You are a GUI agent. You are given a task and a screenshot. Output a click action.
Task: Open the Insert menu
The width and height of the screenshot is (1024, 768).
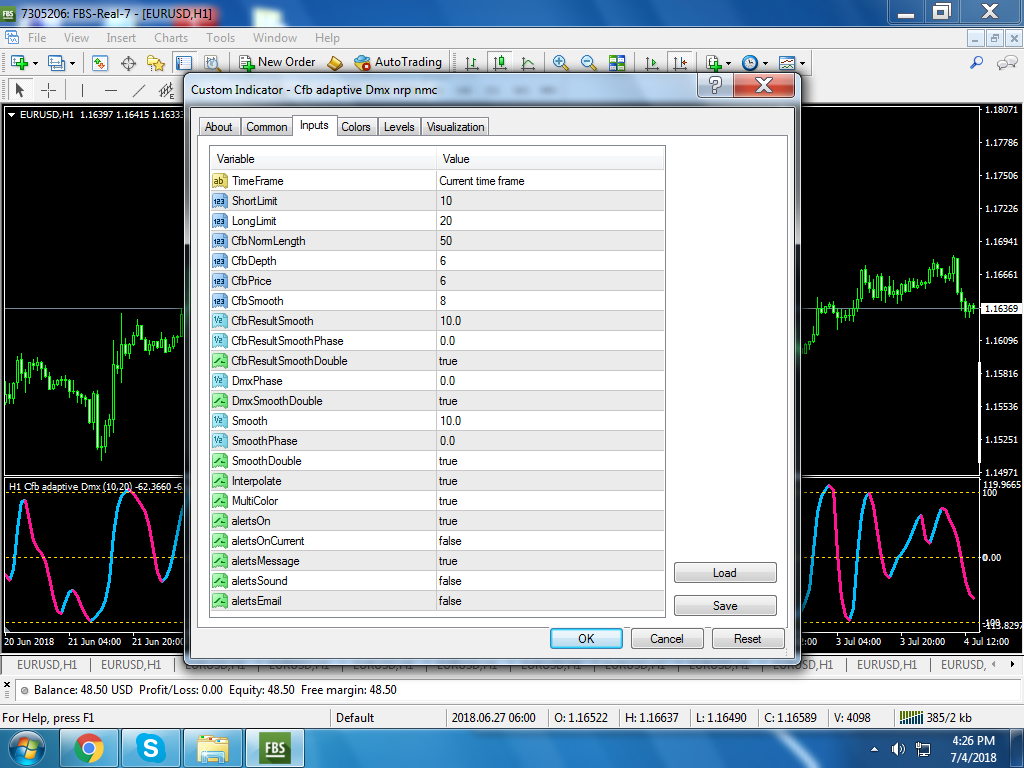[121, 38]
